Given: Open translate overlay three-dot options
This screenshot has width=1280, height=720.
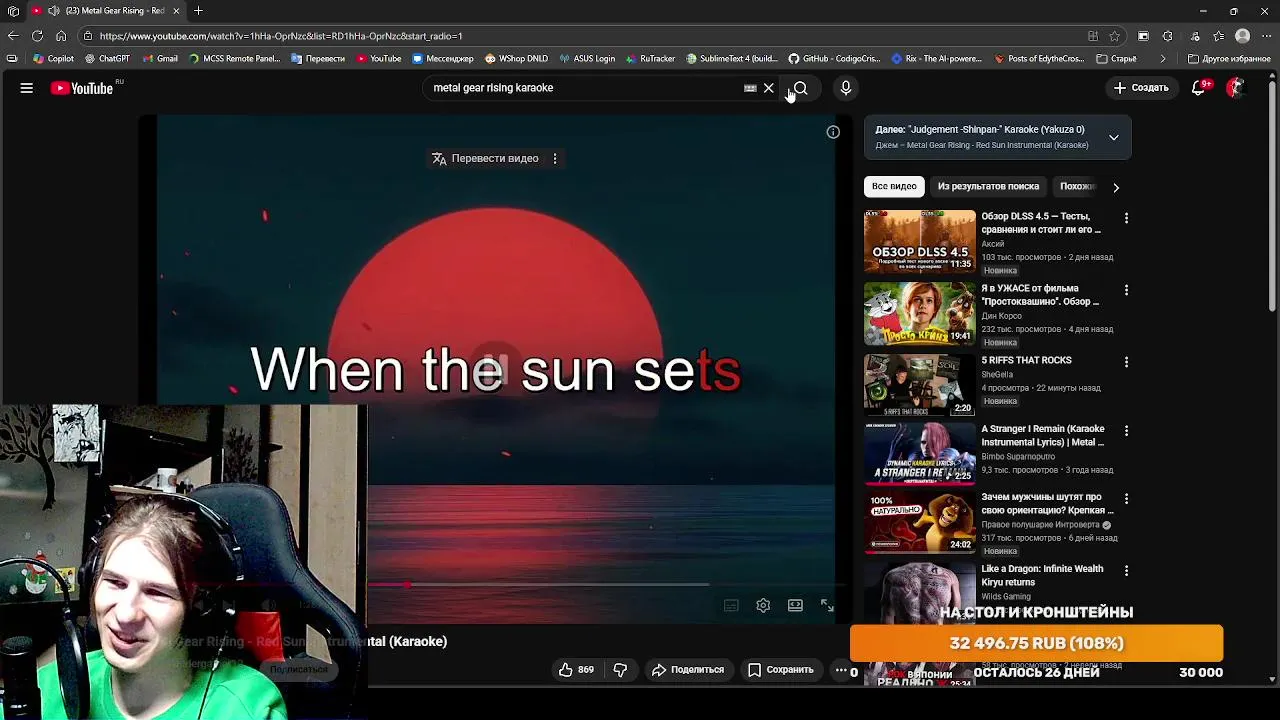Looking at the screenshot, I should (x=555, y=158).
